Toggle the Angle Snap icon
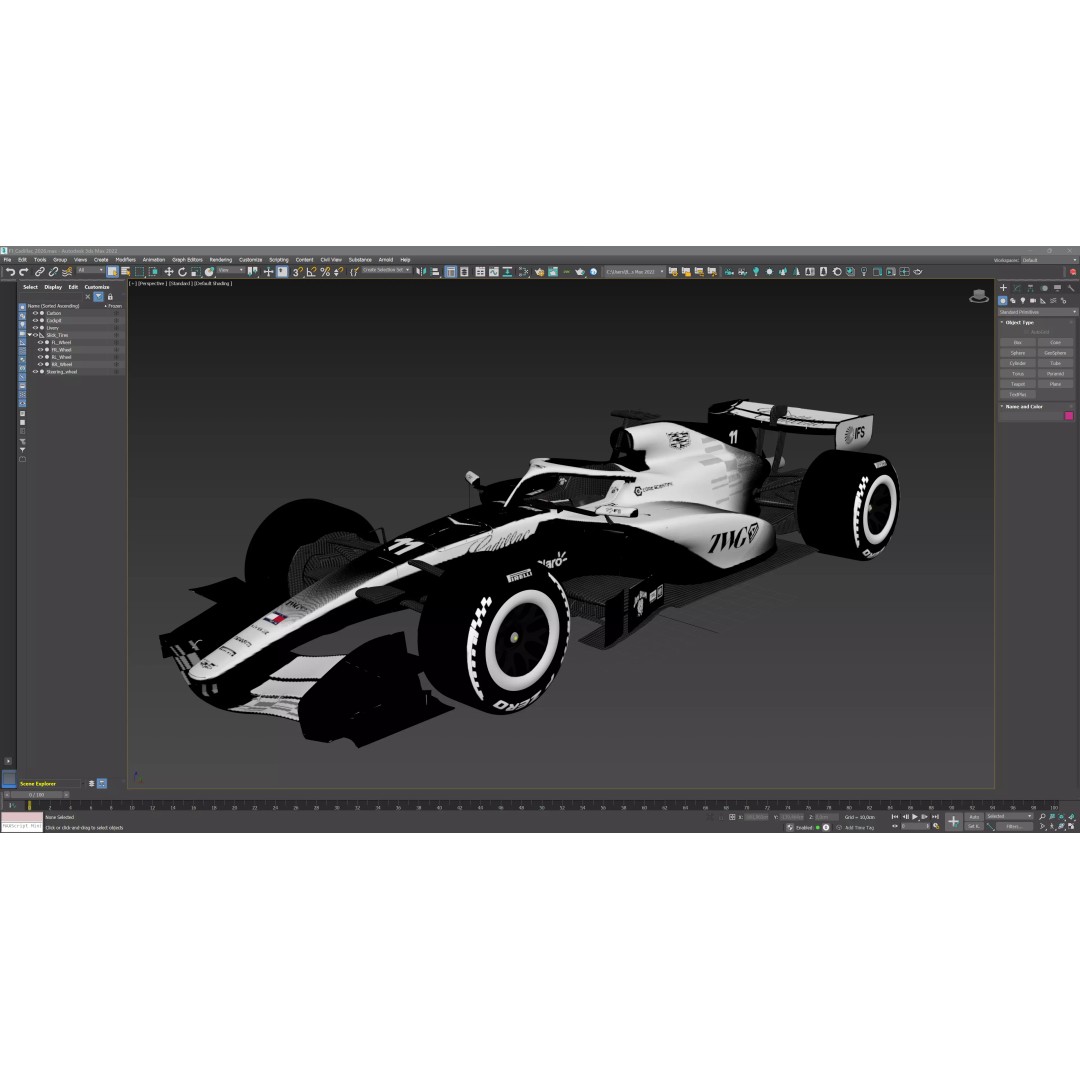 pos(311,271)
